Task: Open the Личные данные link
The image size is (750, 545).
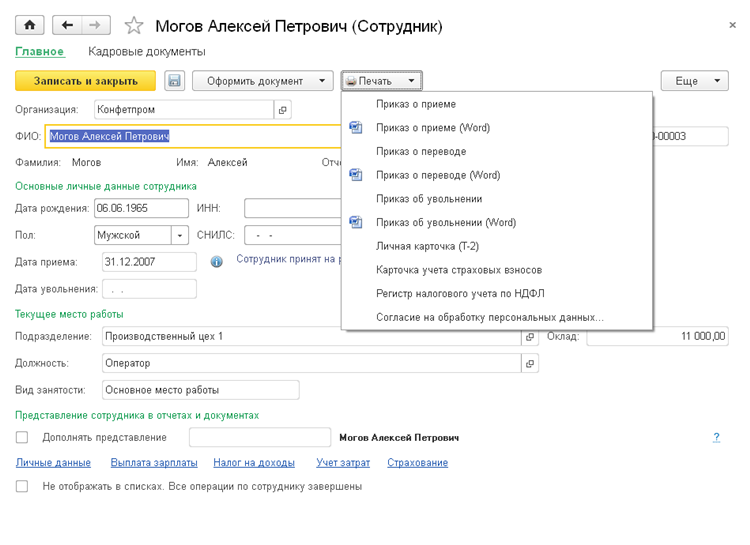Action: (53, 463)
